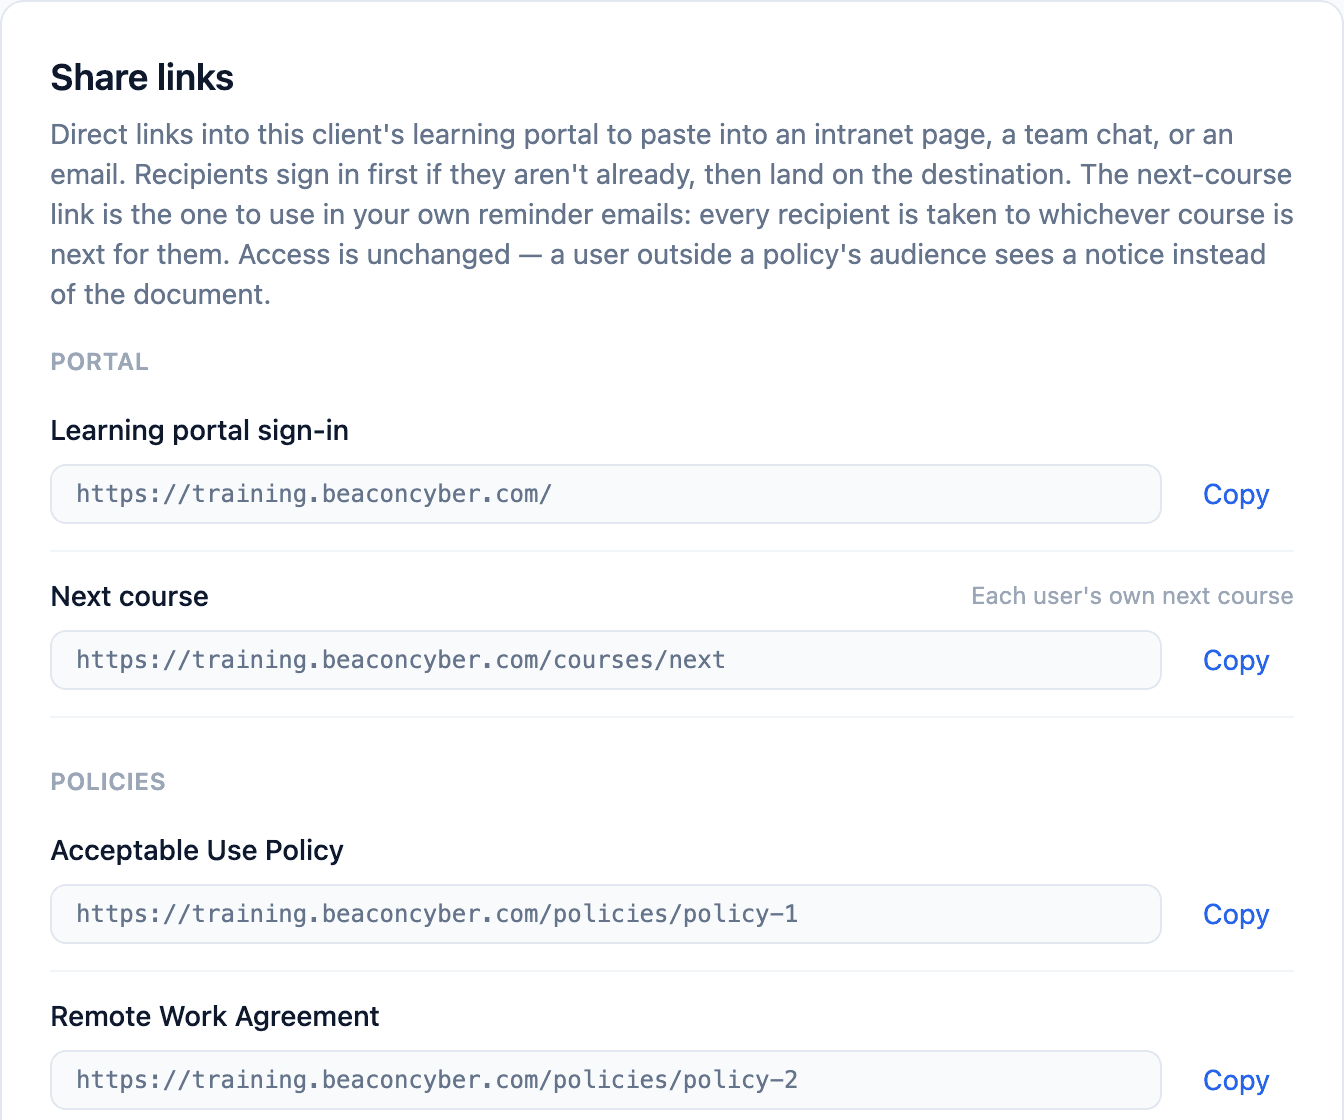The image size is (1344, 1120).
Task: Click the Learning portal sign-in label
Action: pyautogui.click(x=200, y=431)
